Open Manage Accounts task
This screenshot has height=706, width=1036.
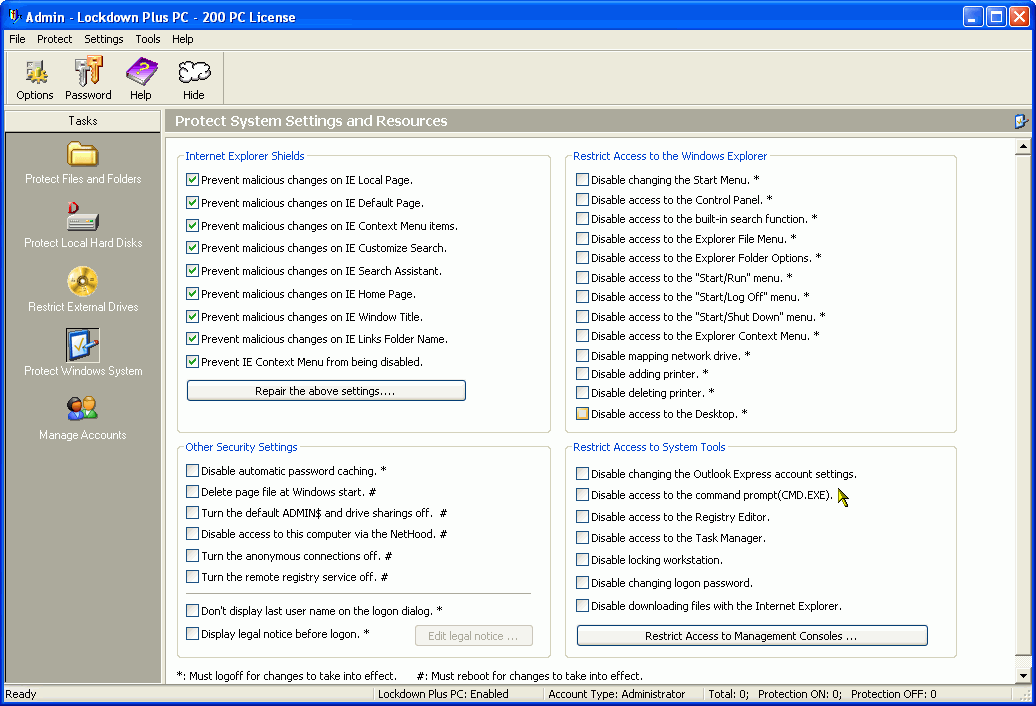click(83, 419)
